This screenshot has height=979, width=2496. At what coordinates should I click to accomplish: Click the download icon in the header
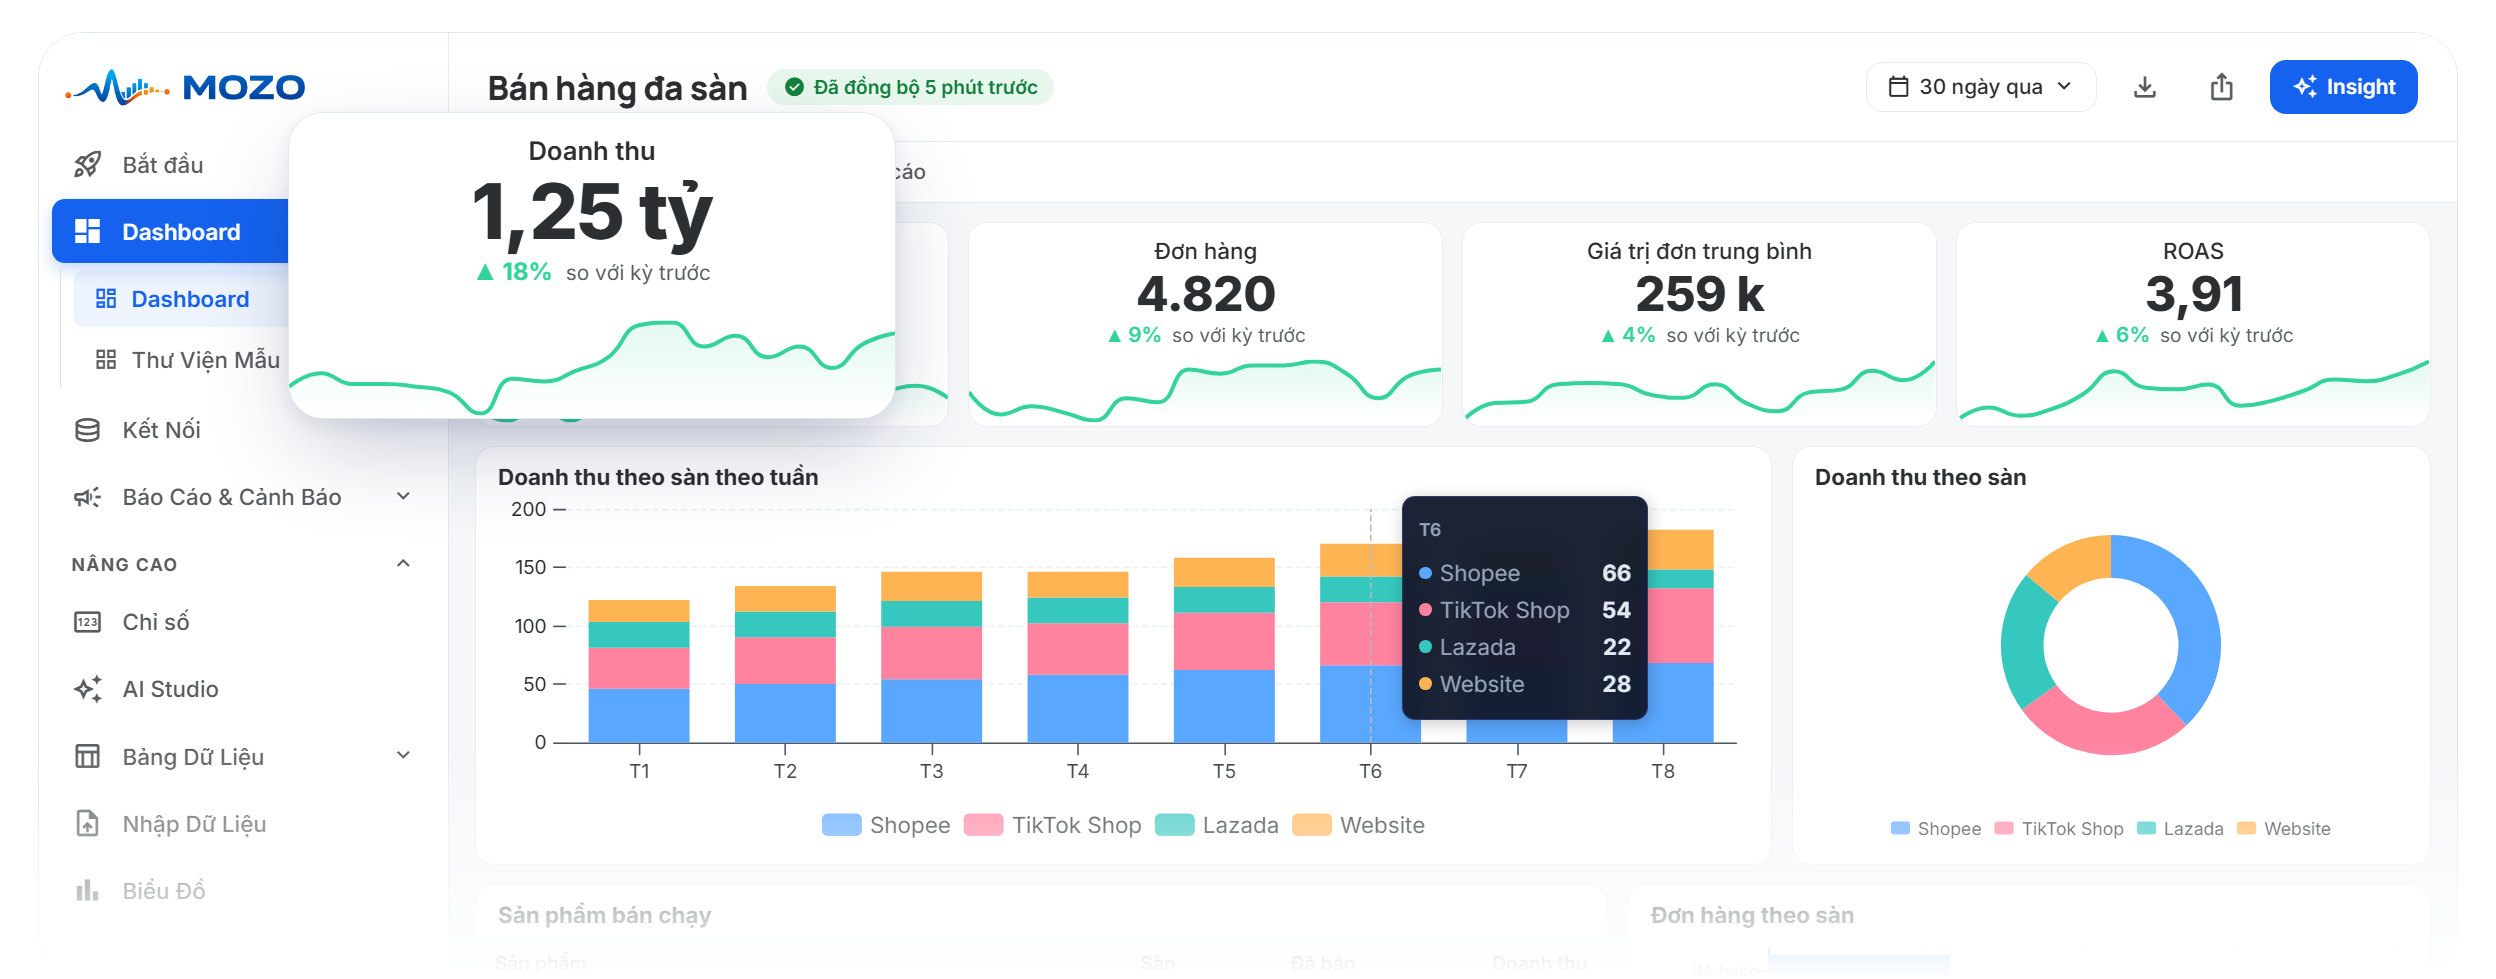tap(2145, 87)
